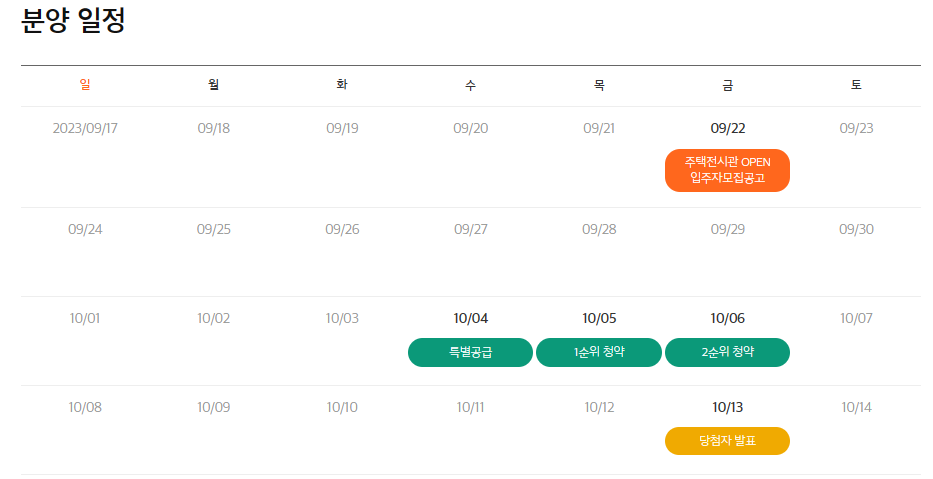Select the 2023/09/17 date cell
933x479 pixels.
85,128
